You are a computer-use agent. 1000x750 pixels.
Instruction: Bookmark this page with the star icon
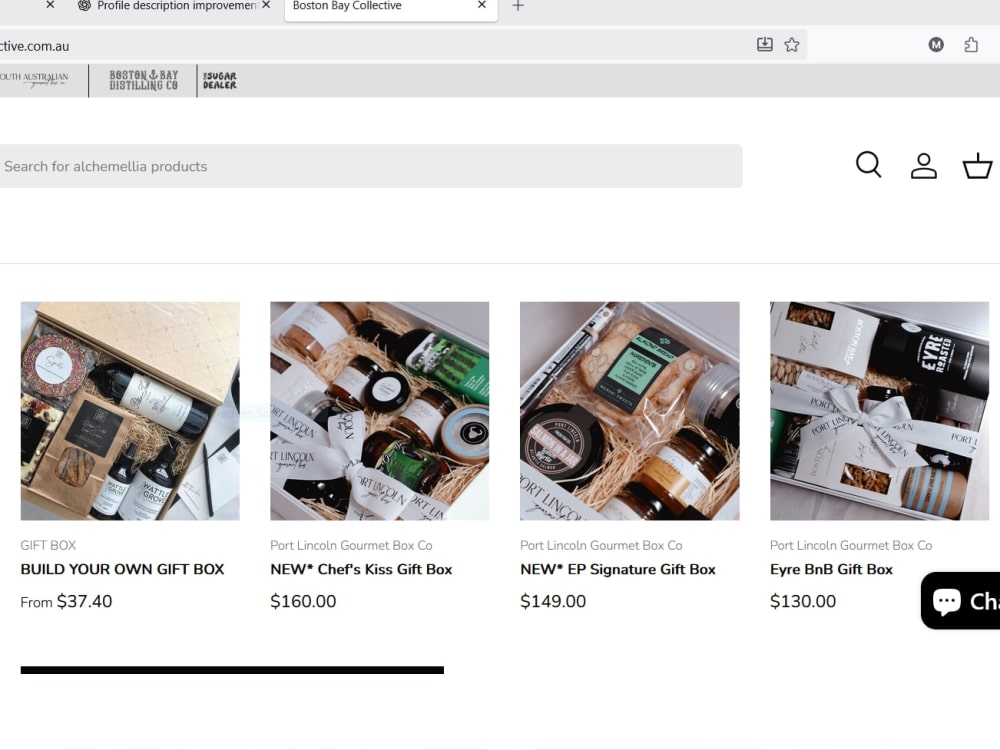coord(791,45)
